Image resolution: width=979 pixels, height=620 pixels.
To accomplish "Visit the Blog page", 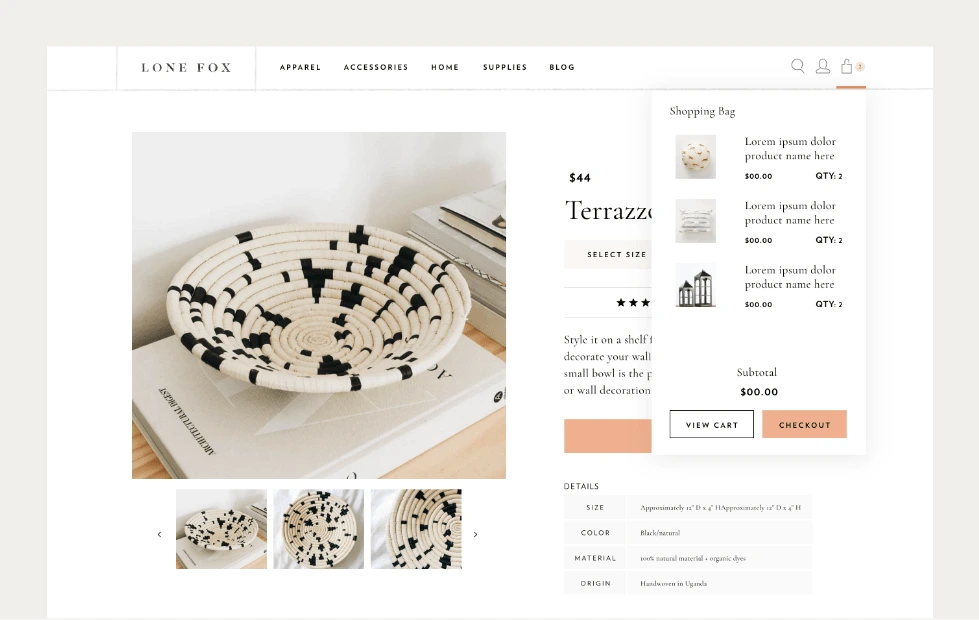I will [x=562, y=67].
